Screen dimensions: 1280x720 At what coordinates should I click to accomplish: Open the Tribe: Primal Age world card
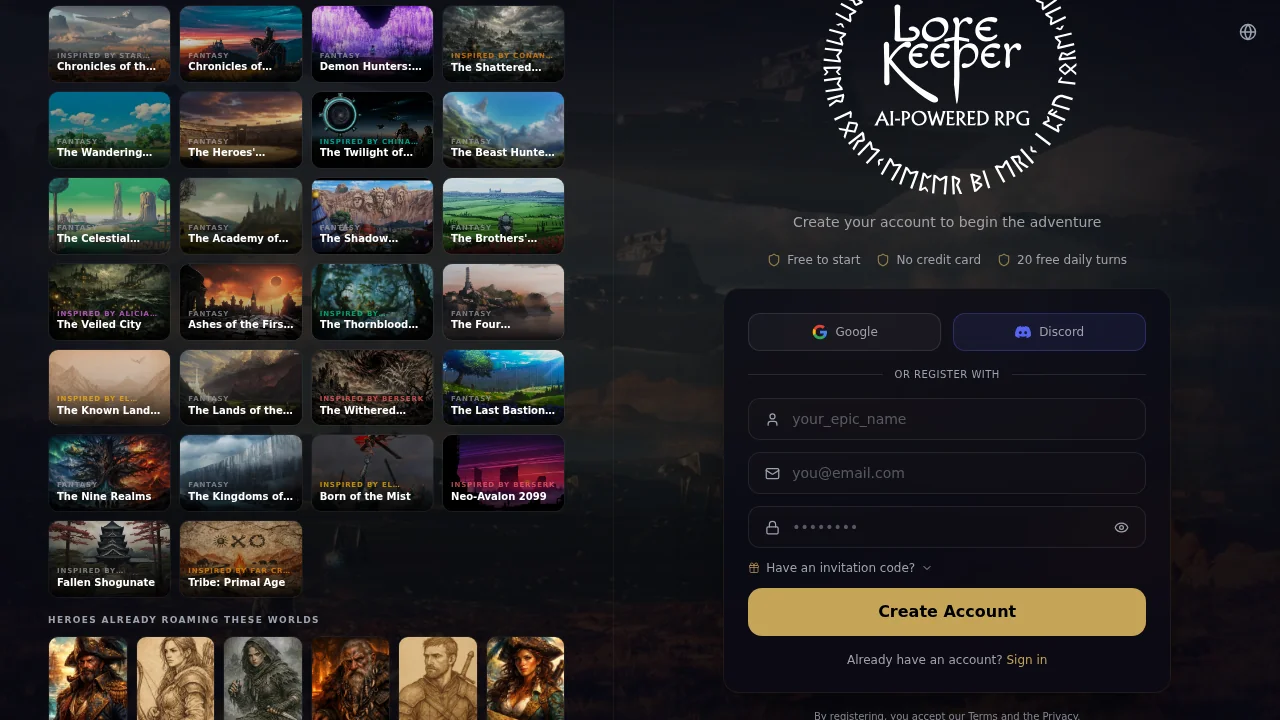(x=240, y=558)
